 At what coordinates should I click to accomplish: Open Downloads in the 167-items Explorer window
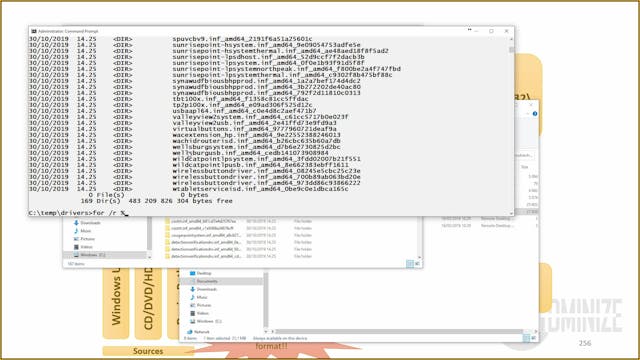point(87,223)
